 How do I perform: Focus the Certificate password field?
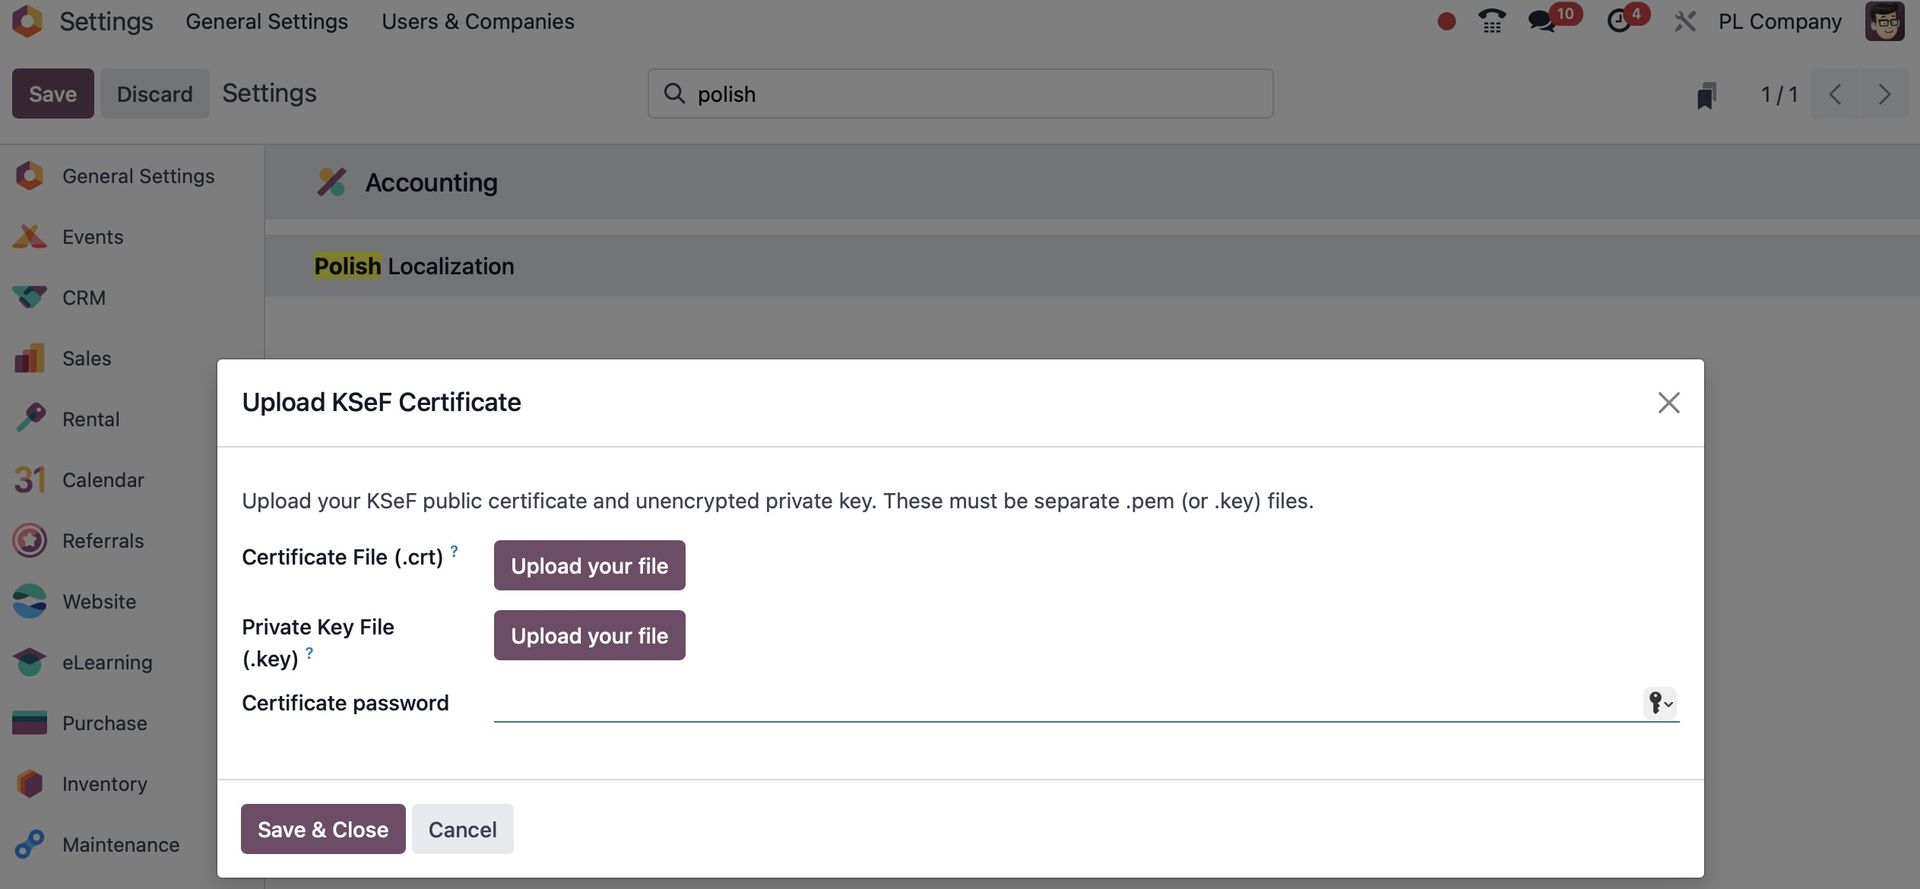pyautogui.click(x=1065, y=703)
